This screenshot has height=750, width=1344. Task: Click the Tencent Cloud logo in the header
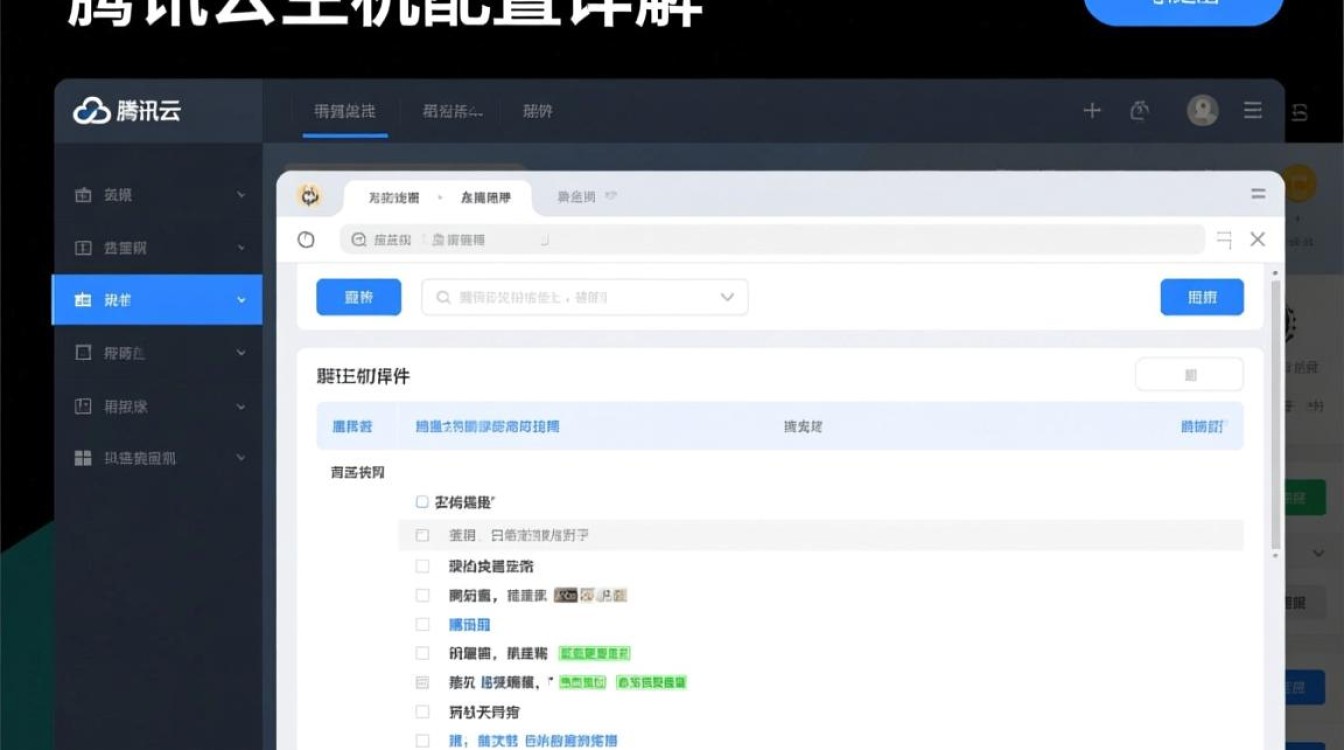(x=126, y=111)
